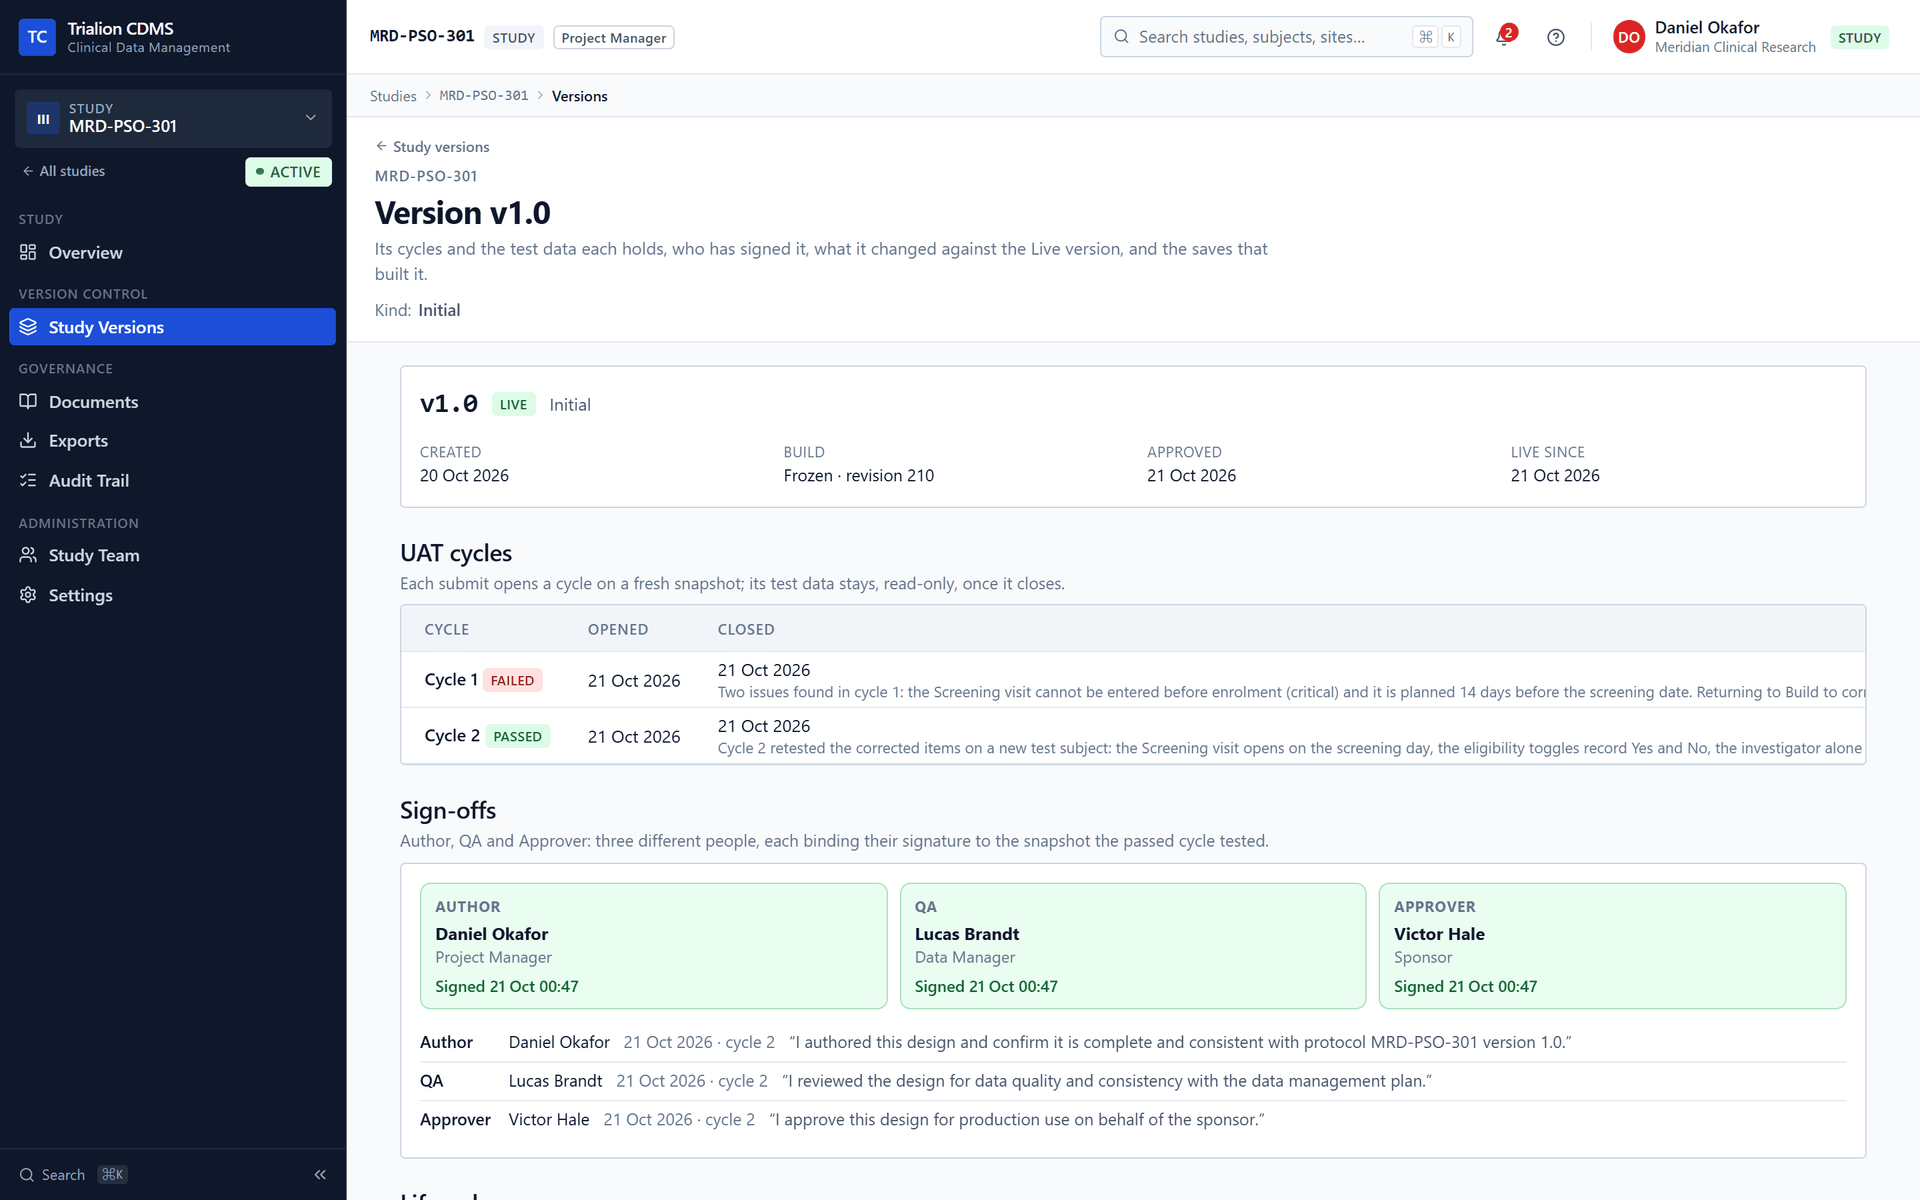Click the Author sign-off card for Daniel Okafor
The image size is (1920, 1200).
pos(653,946)
